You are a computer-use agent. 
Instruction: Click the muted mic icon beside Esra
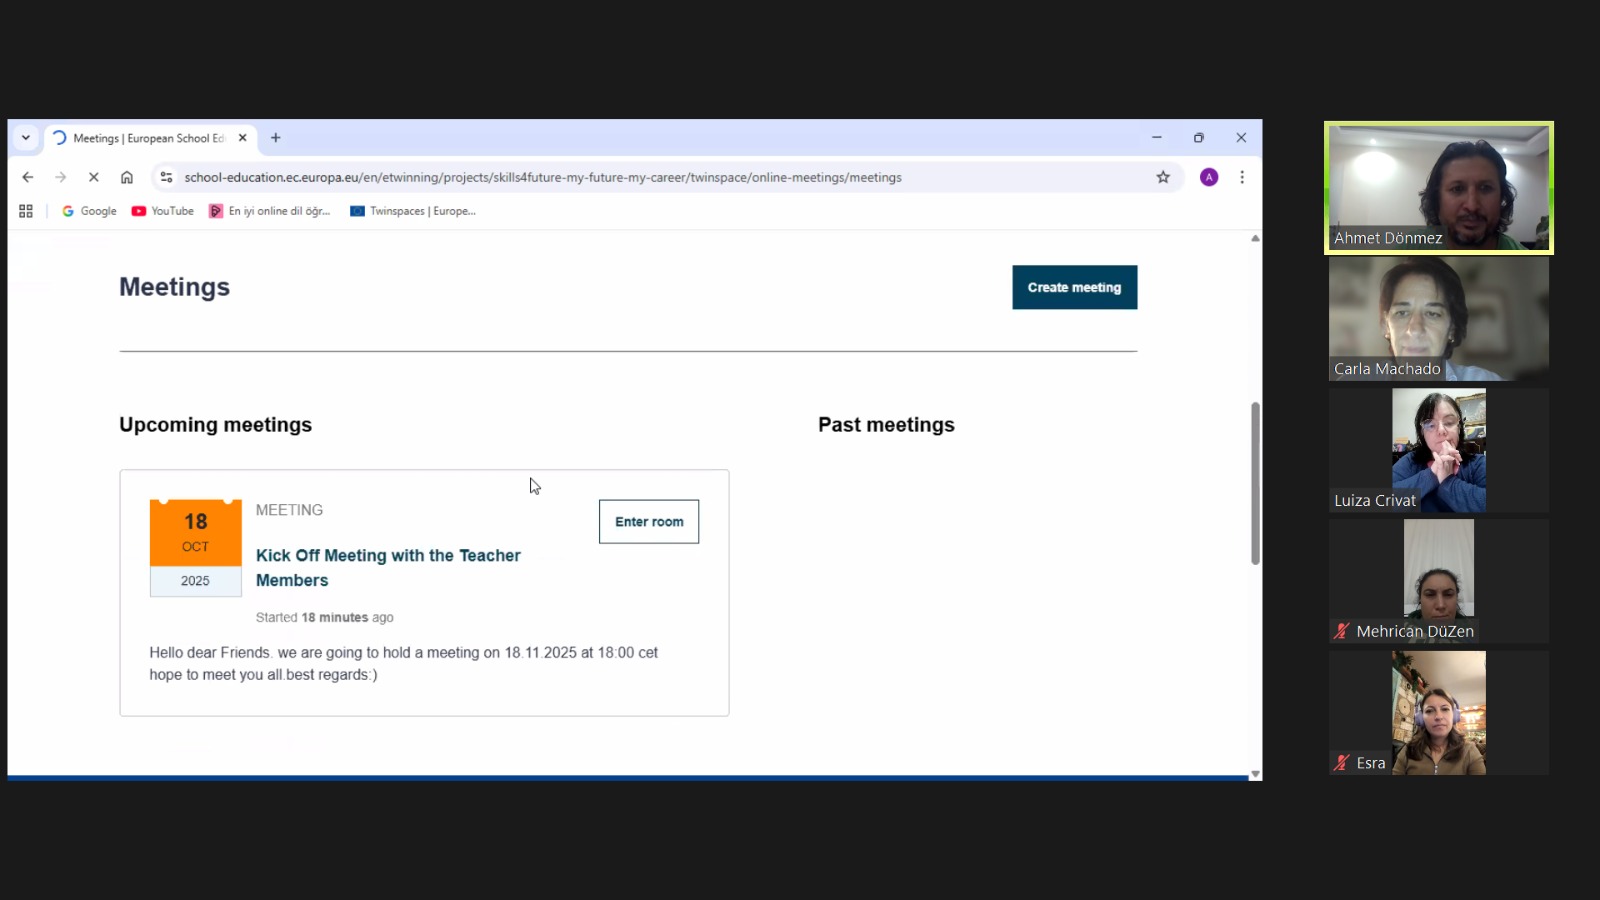point(1342,763)
